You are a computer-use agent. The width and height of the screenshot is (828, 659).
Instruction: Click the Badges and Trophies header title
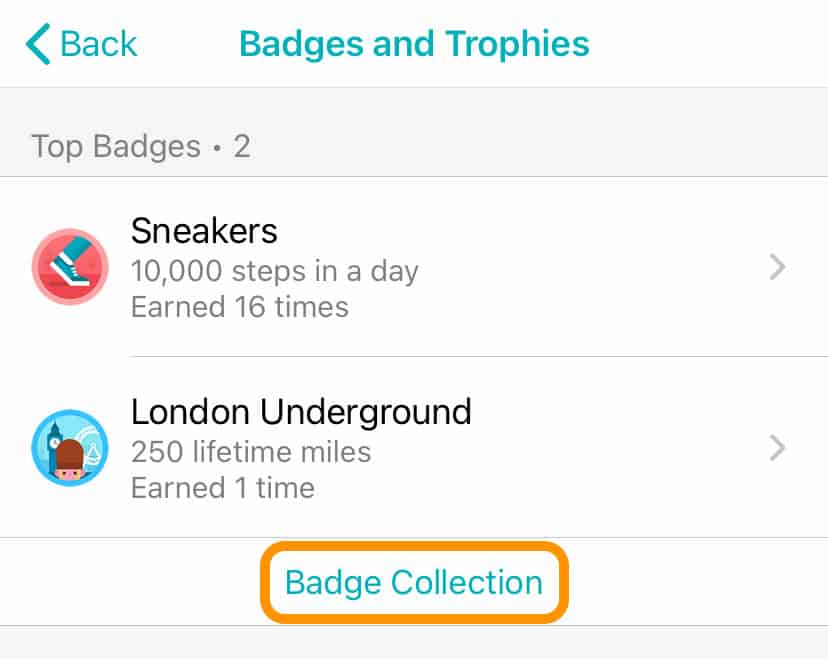(x=414, y=44)
